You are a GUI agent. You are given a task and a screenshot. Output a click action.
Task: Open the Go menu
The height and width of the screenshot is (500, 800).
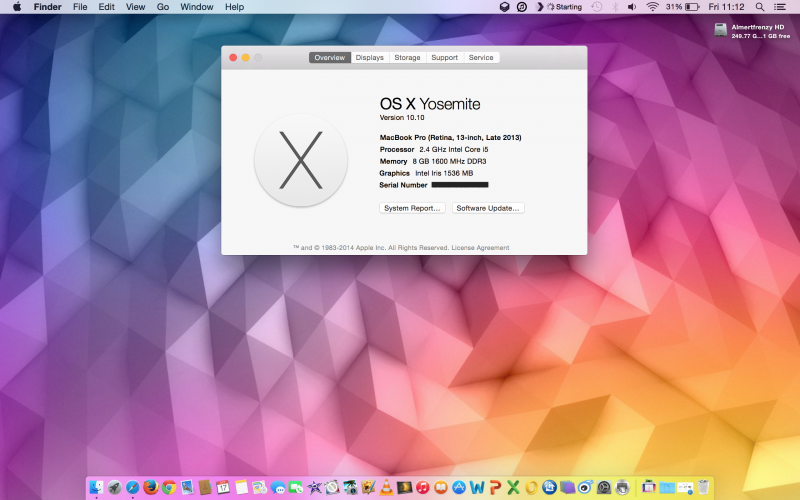162,7
